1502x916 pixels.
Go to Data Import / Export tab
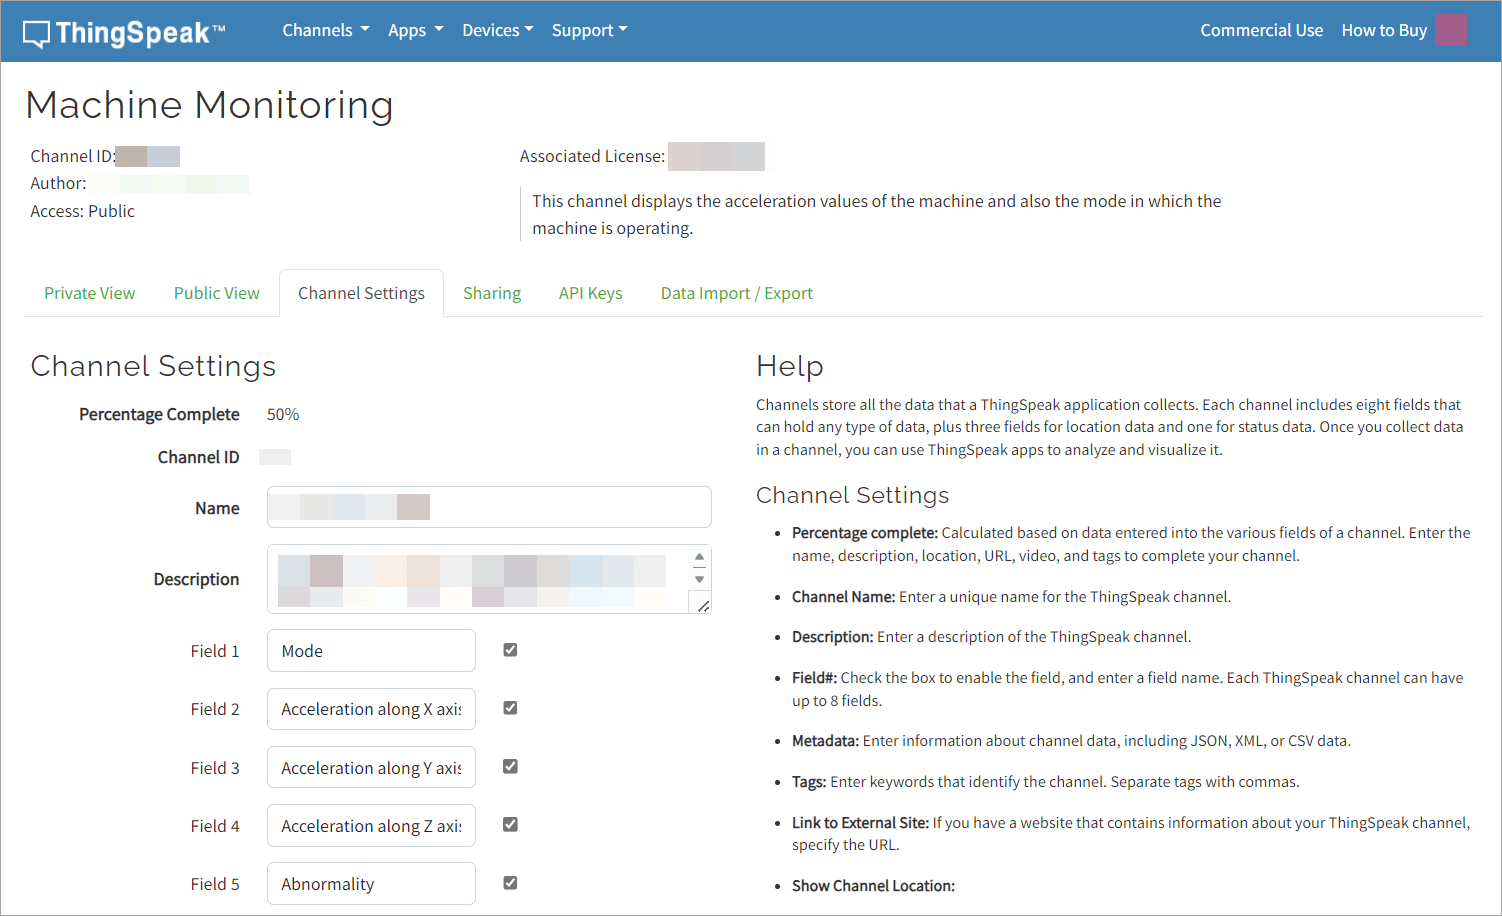736,293
